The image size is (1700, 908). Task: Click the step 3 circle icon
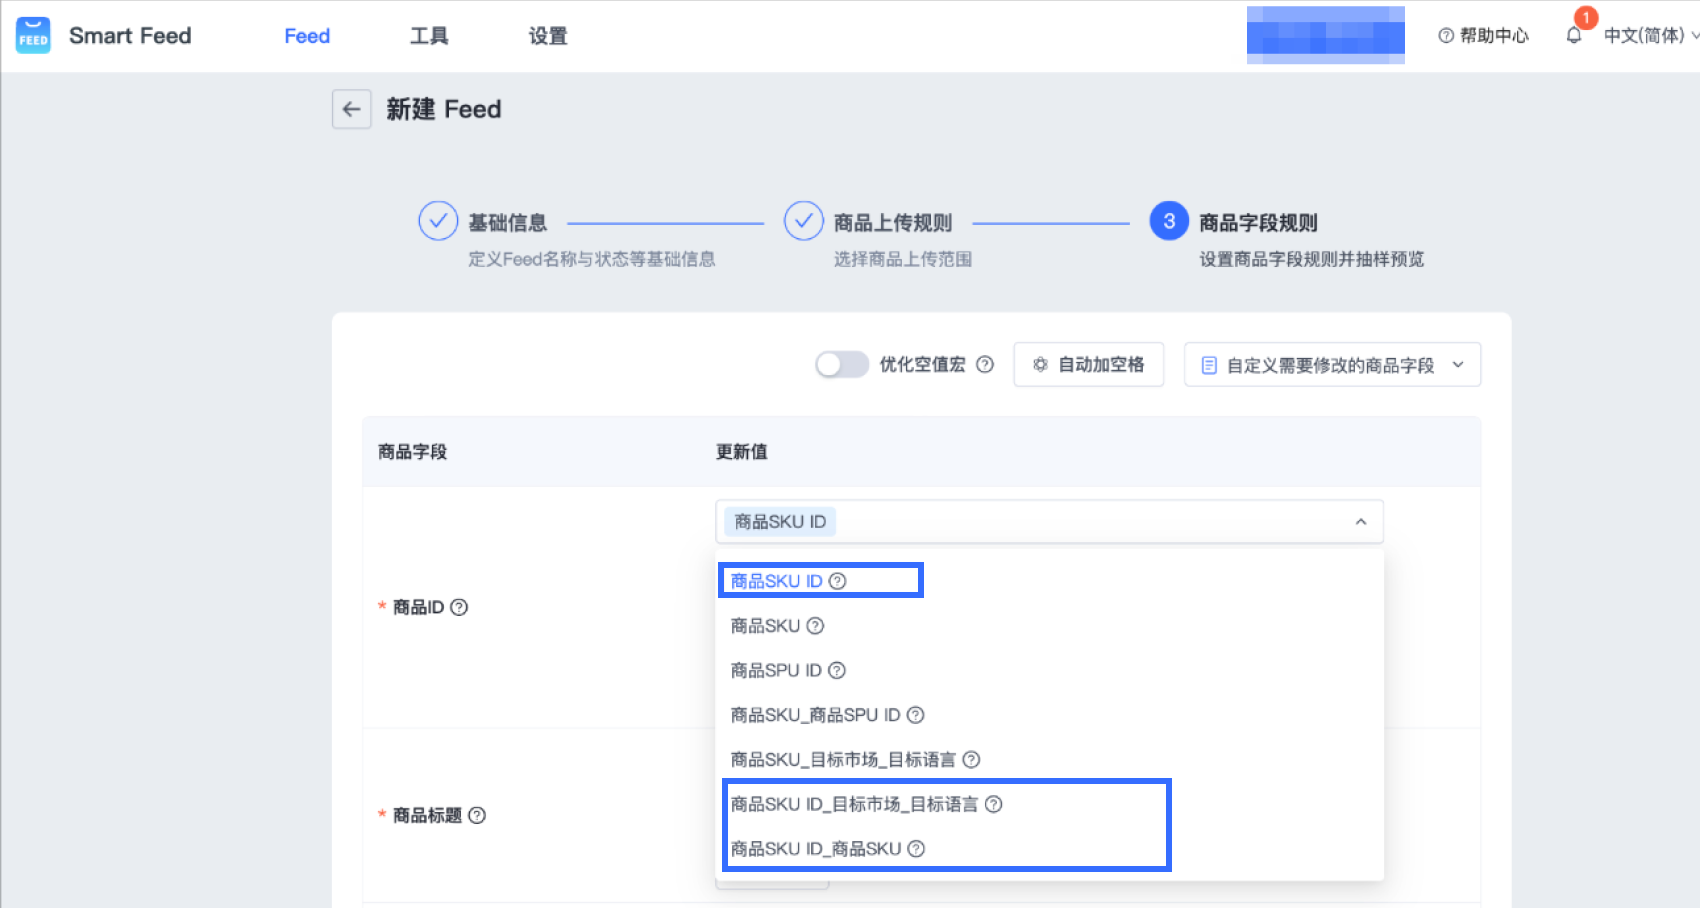click(x=1169, y=221)
